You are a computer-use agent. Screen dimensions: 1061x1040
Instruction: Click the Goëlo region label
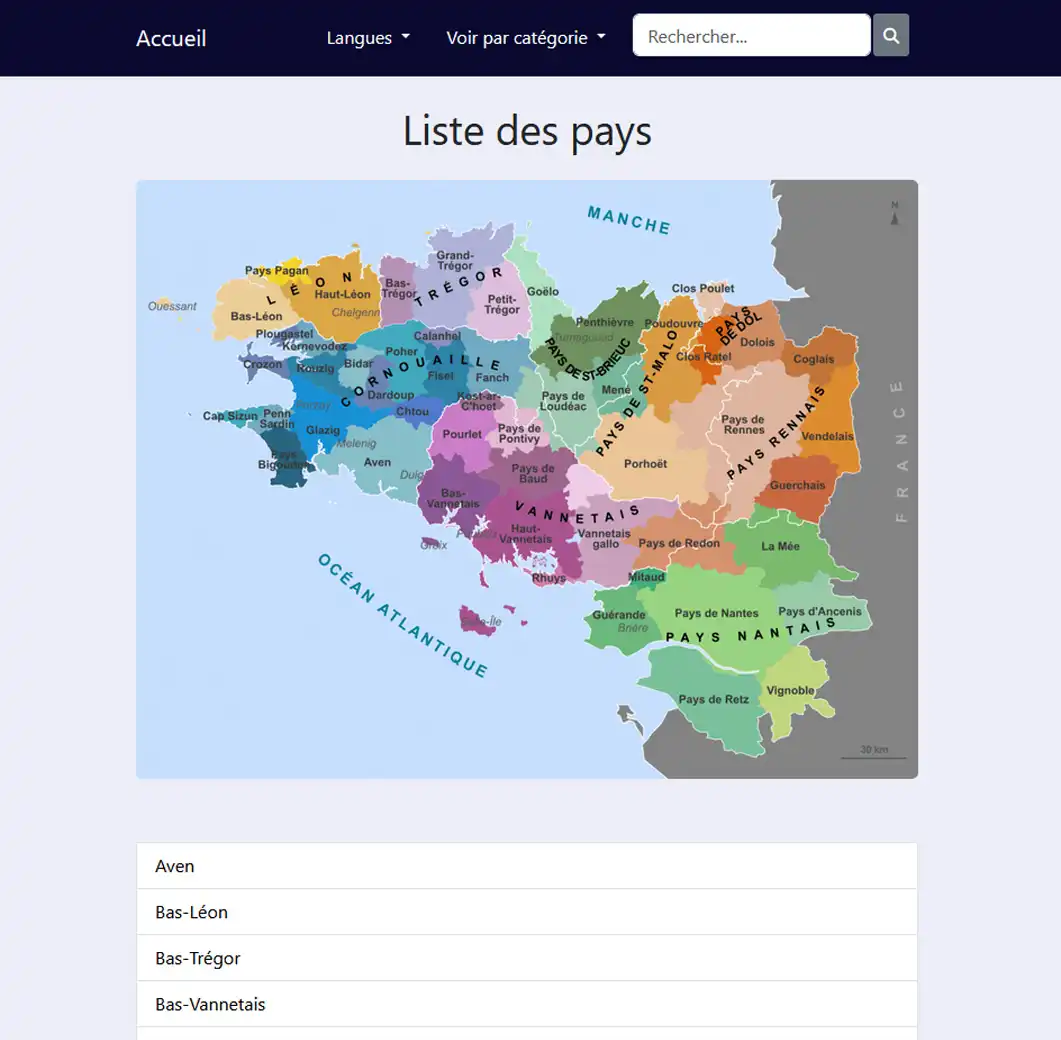pos(543,292)
